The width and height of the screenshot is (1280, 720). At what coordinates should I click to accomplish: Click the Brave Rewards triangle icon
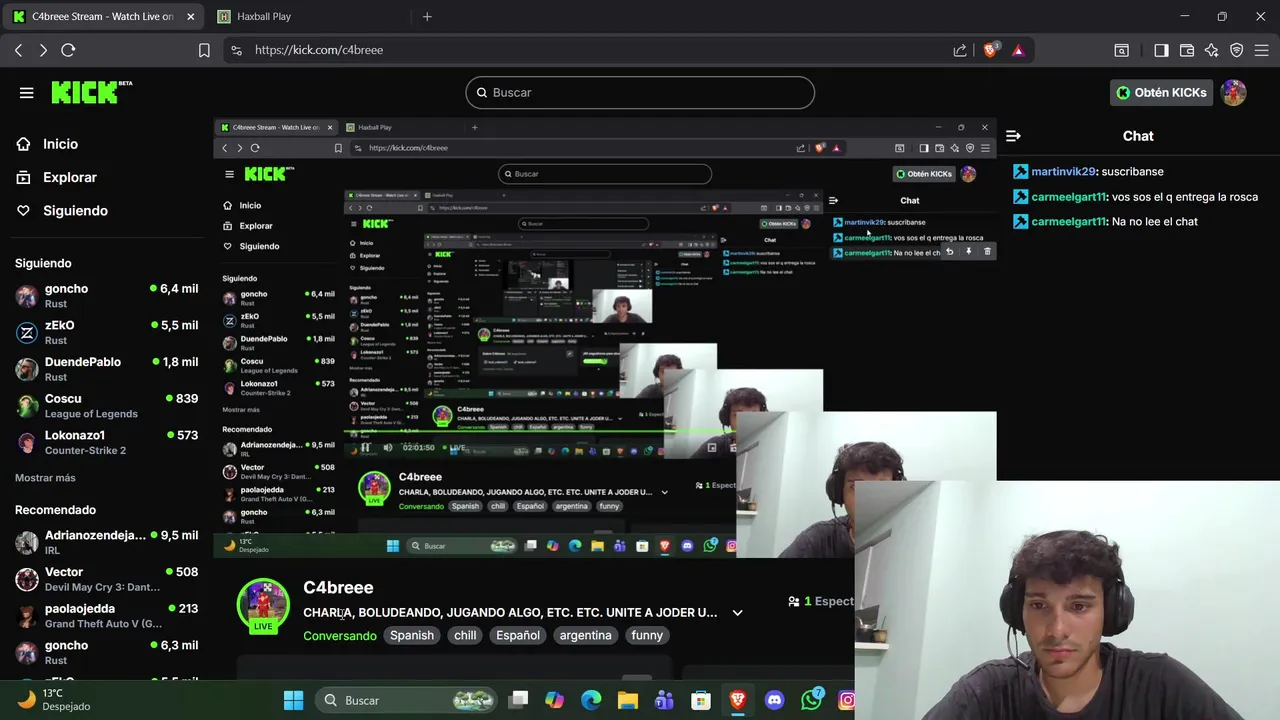(x=1018, y=50)
